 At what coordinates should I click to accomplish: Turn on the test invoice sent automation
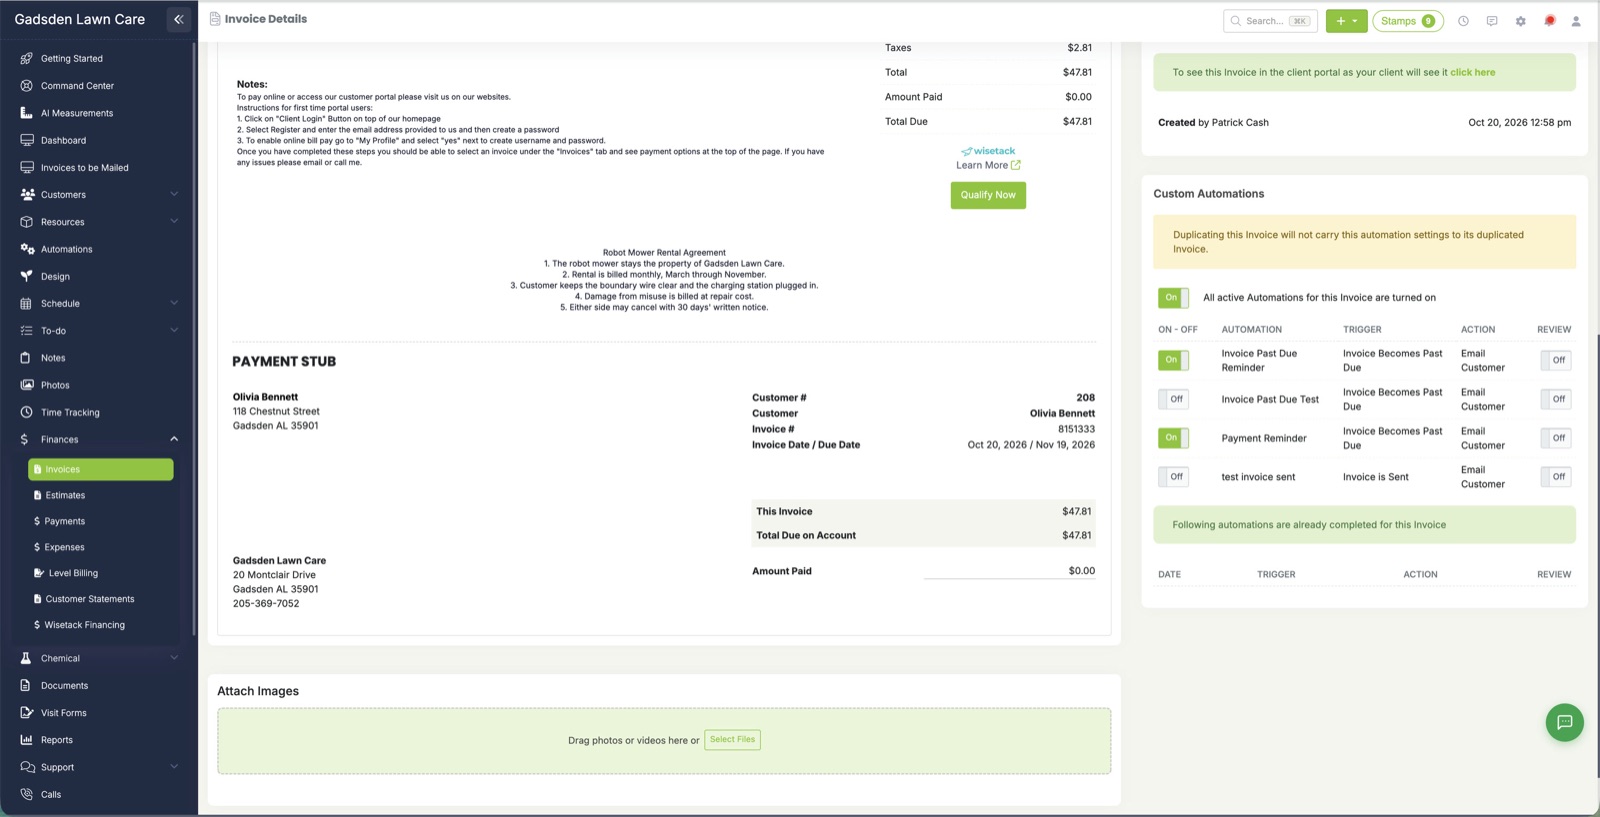[x=1173, y=477]
